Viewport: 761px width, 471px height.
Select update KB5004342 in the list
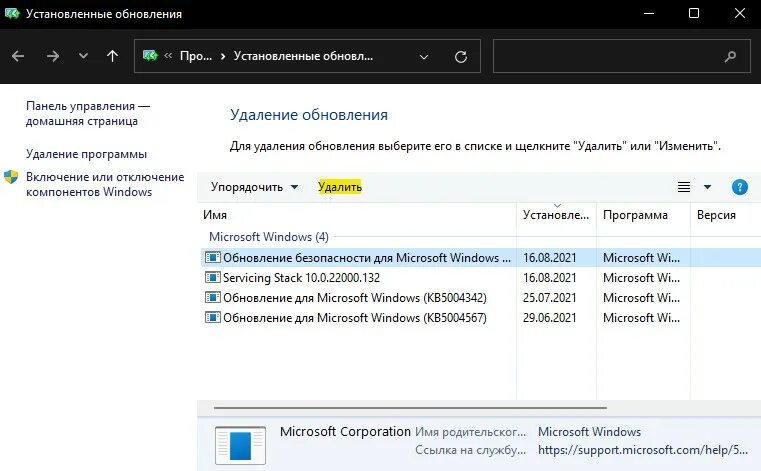tap(355, 298)
